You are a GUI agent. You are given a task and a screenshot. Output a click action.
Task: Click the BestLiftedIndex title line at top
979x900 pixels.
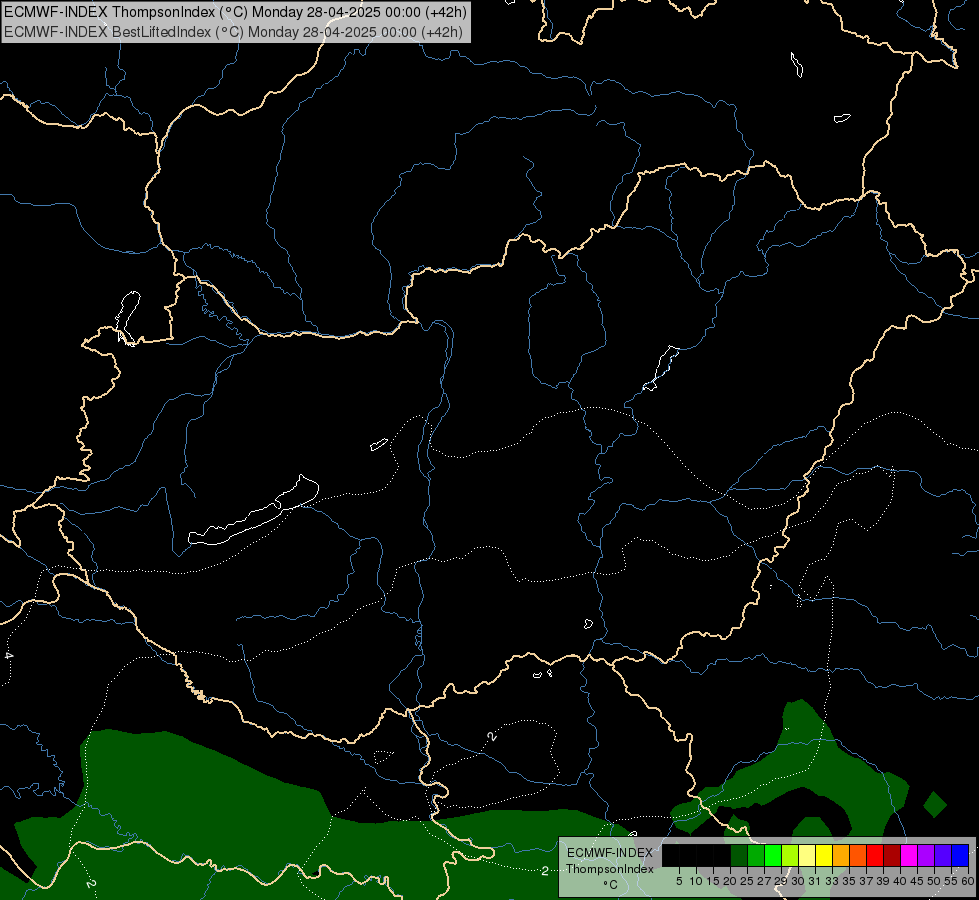[x=234, y=32]
